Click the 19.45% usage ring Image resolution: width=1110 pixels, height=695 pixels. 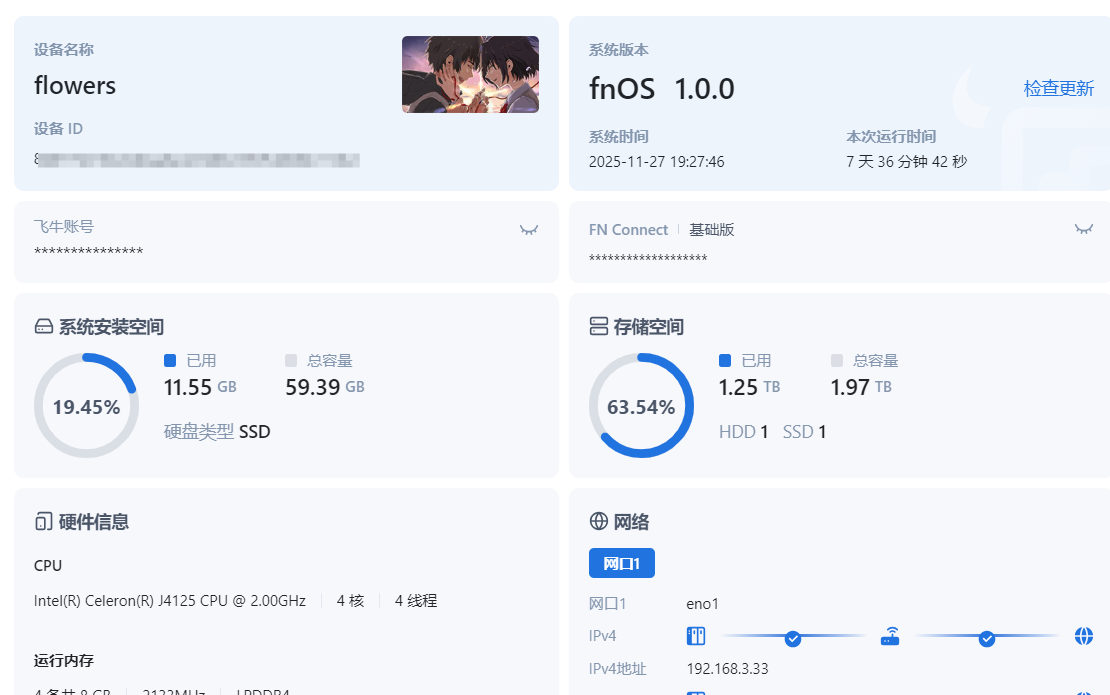tap(86, 406)
